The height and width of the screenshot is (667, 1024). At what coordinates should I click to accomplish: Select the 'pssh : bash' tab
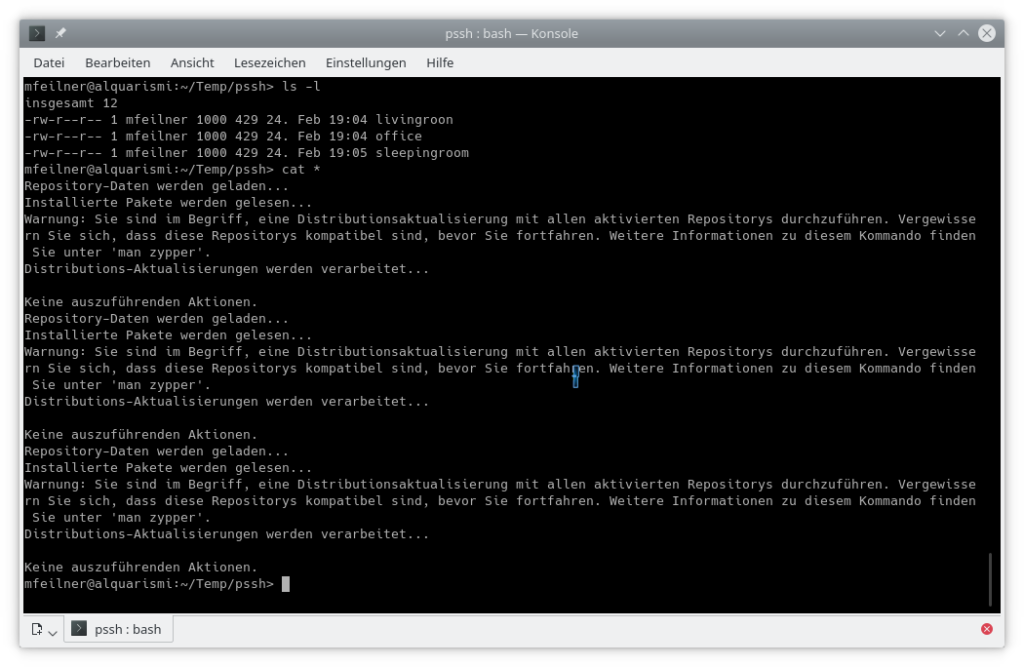click(118, 629)
